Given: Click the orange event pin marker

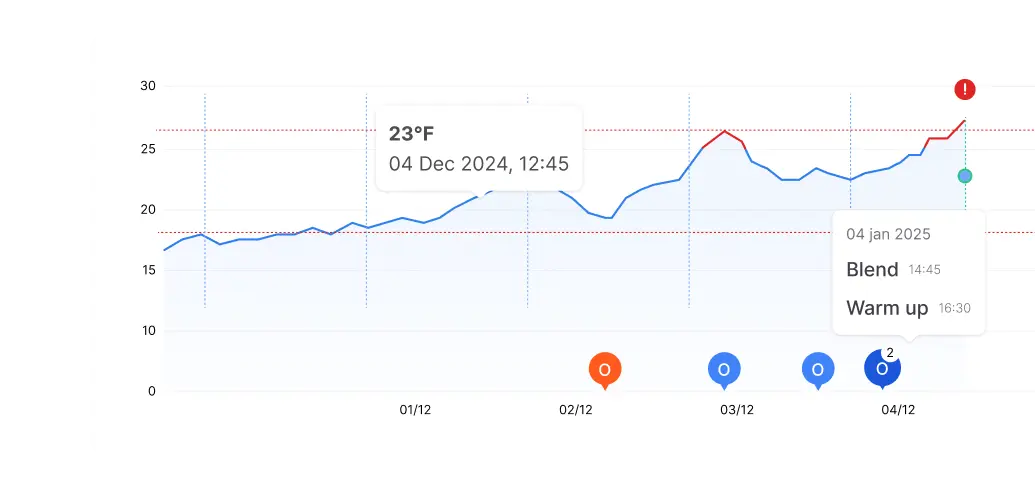Looking at the screenshot, I should 604,369.
